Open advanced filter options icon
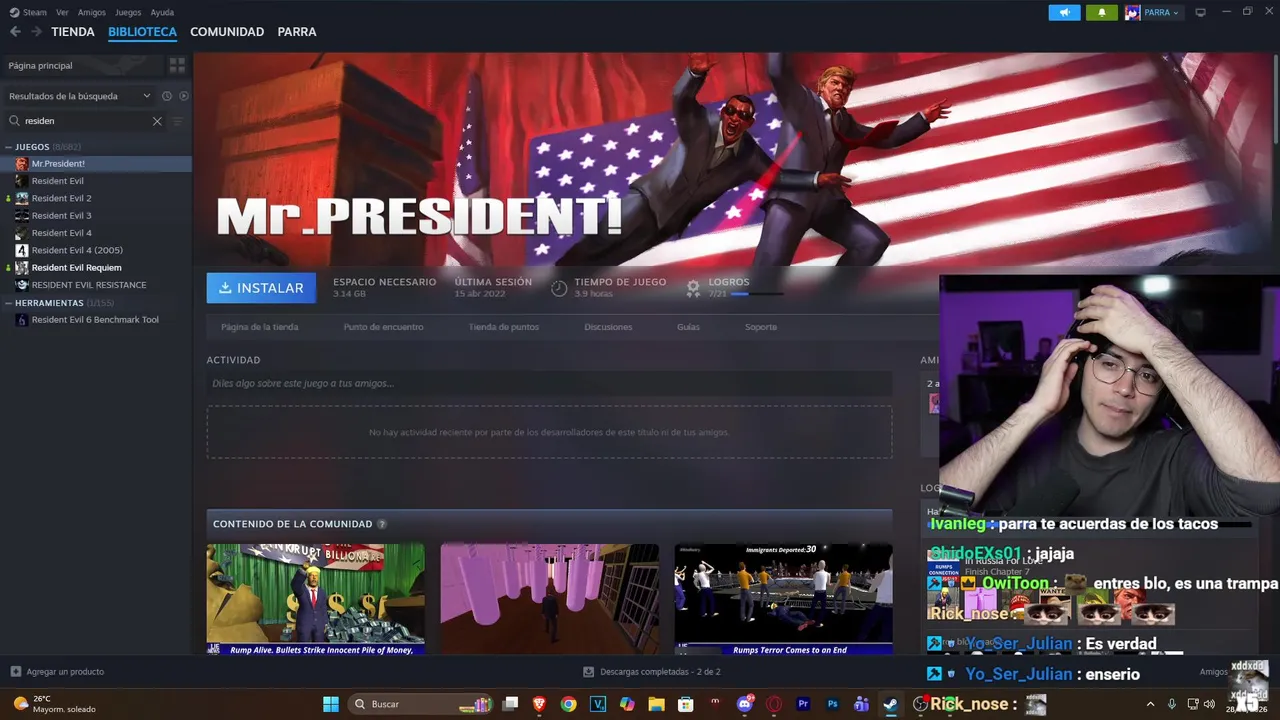Image resolution: width=1280 pixels, height=720 pixels. pos(178,121)
